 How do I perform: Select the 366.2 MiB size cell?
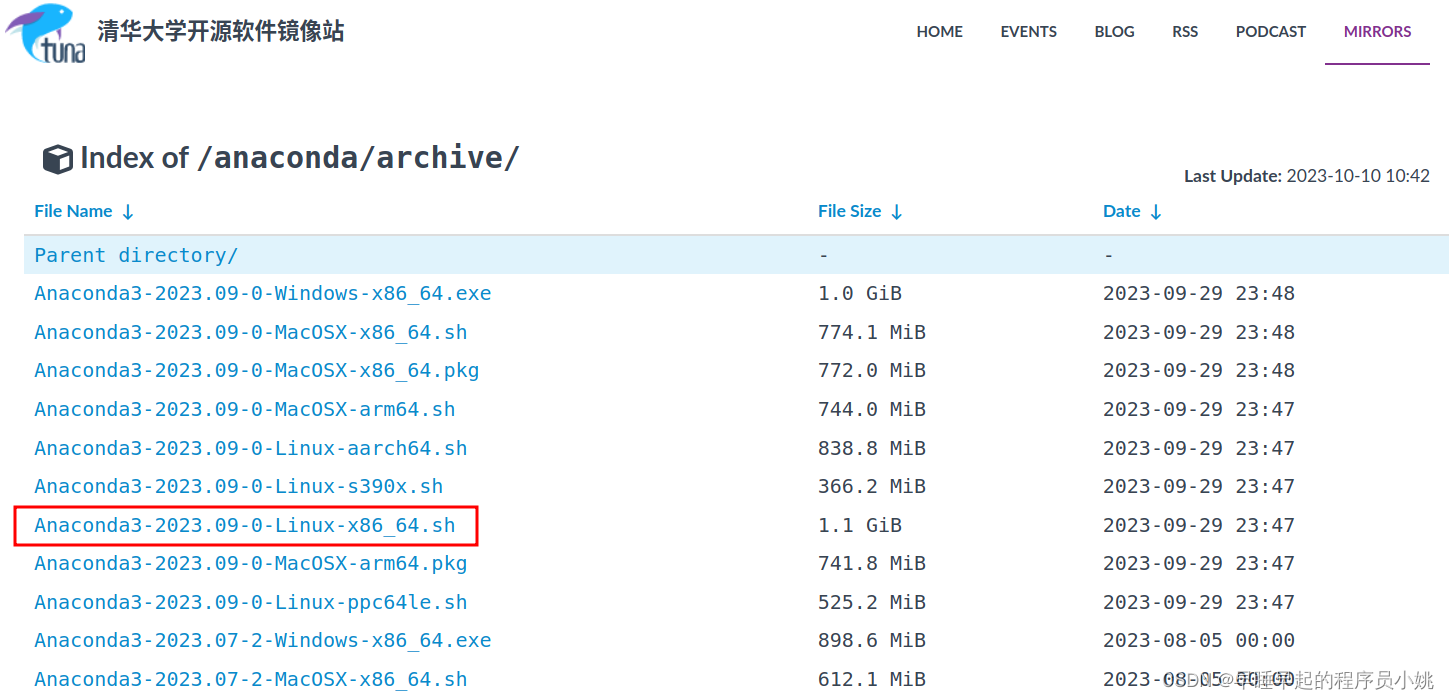pos(872,486)
